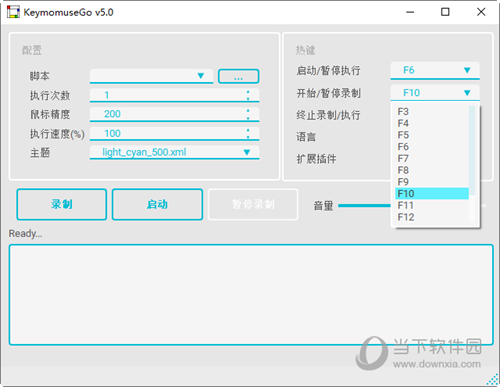Open the 启动/暂停执行 F6 hotkey dropdown
Image resolution: width=500 pixels, height=387 pixels.
pos(435,71)
